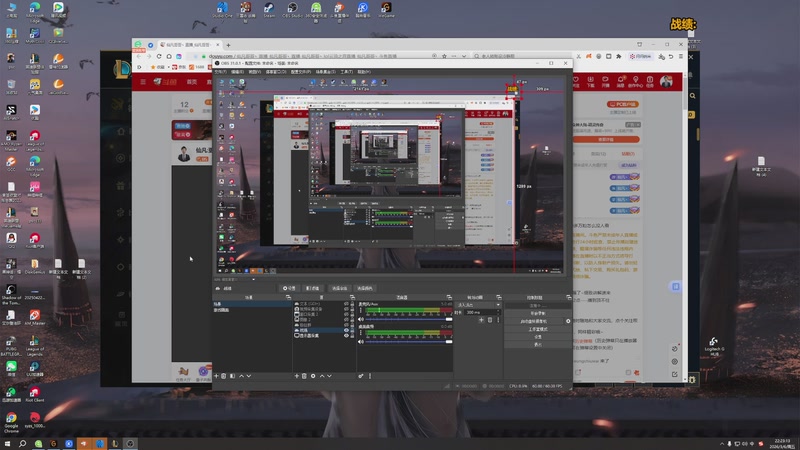
Task: Open OBS 文件(F) menu
Action: point(220,72)
